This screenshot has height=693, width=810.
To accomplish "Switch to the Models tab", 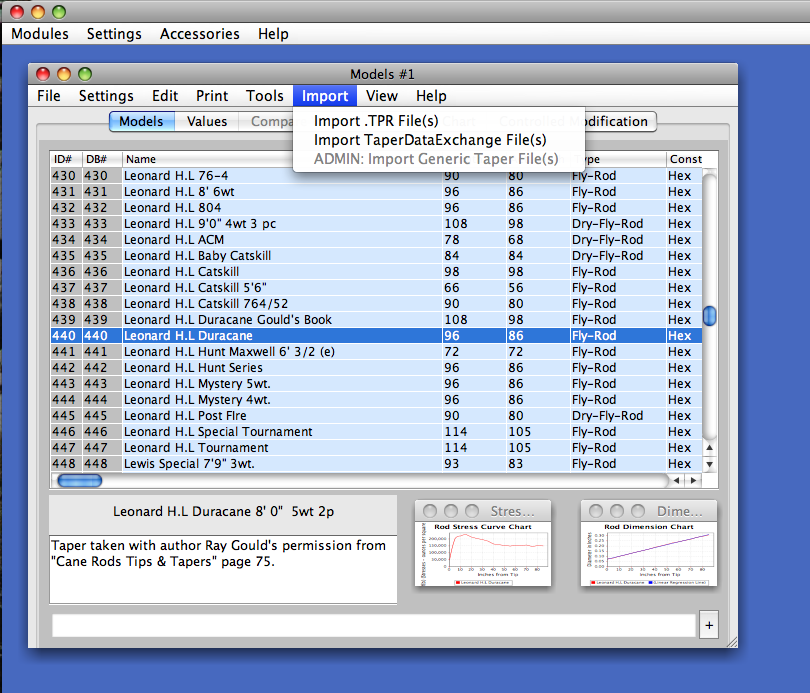I will click(141, 121).
